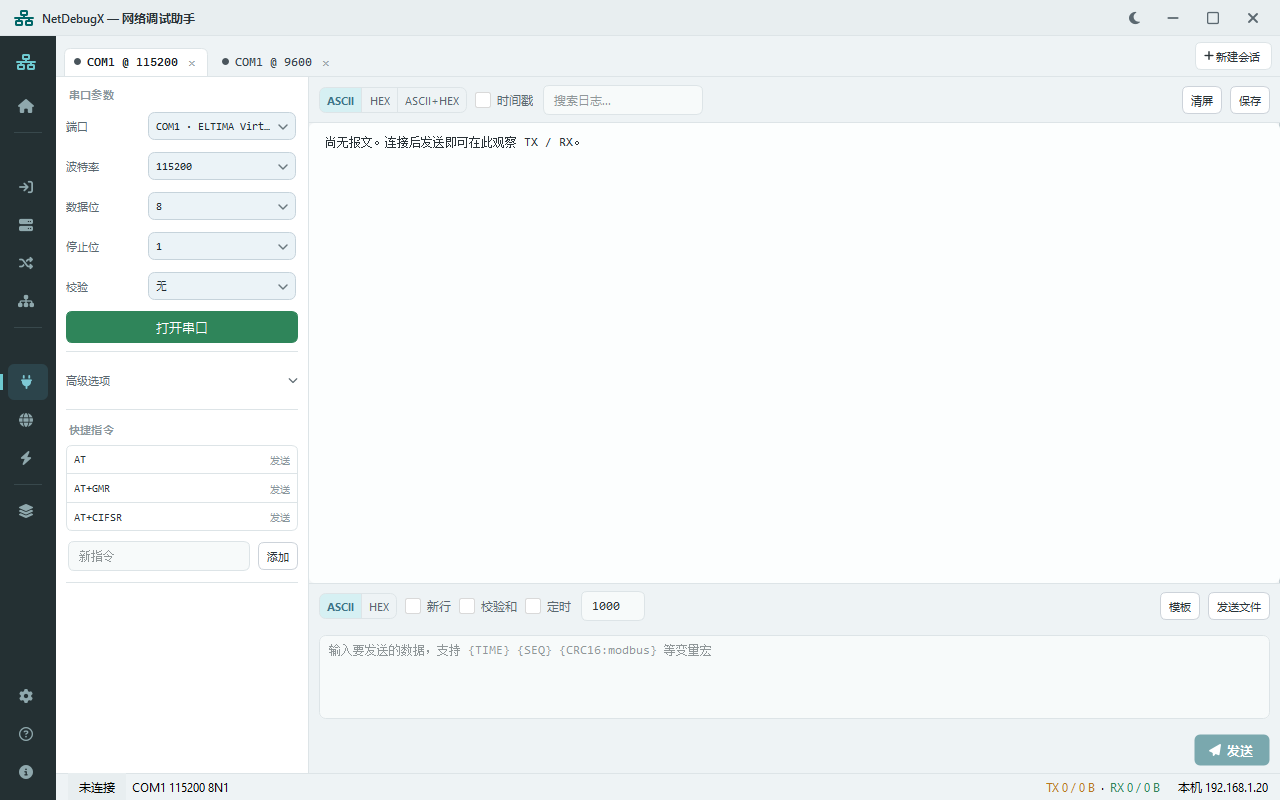
Task: Select the serial plug sidebar icon
Action: pyautogui.click(x=27, y=382)
